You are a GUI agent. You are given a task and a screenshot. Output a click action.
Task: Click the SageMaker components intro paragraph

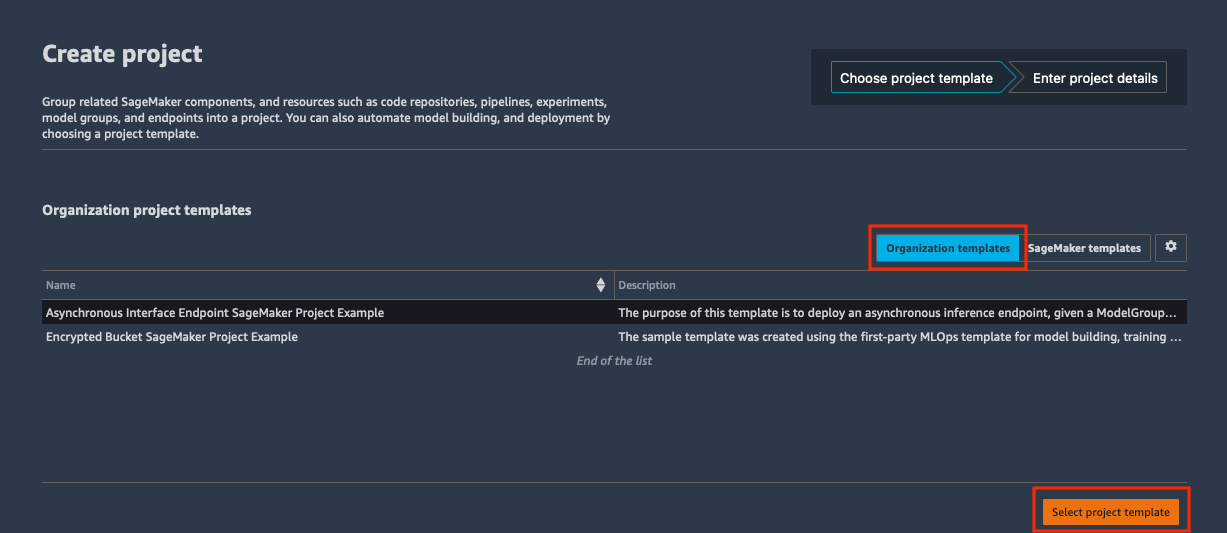click(x=326, y=118)
